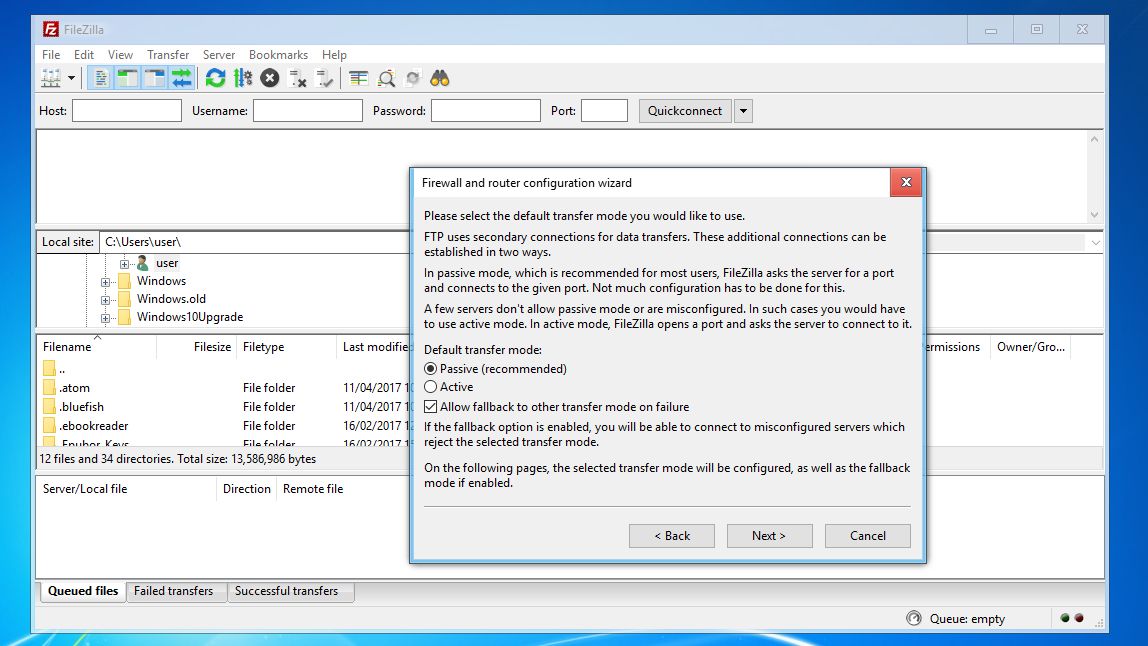Toggle the message log display

pyautogui.click(x=101, y=77)
